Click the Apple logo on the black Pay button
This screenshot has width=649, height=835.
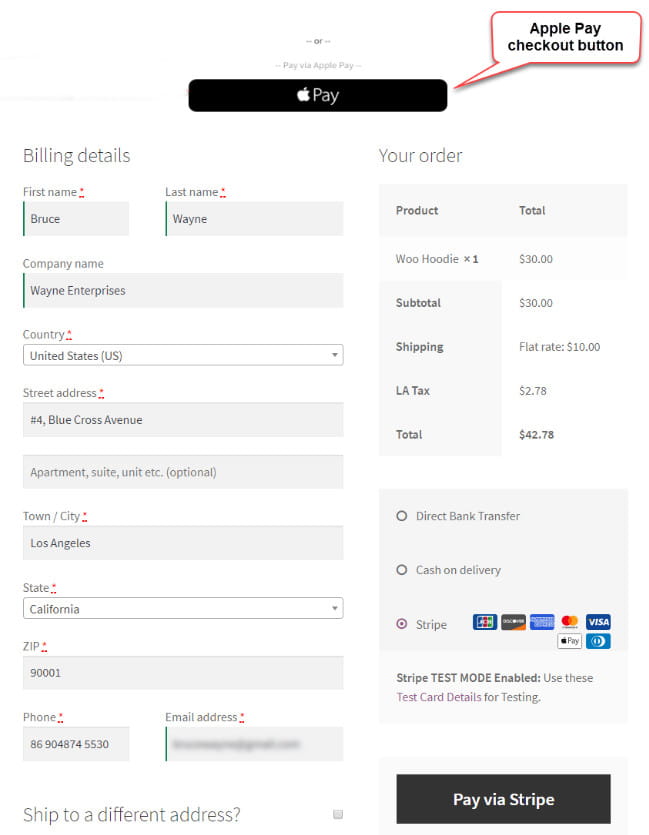[300, 96]
